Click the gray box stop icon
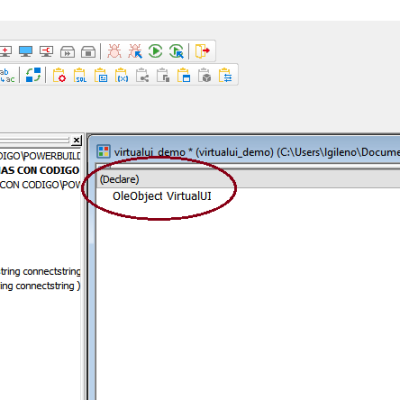 click(x=88, y=52)
